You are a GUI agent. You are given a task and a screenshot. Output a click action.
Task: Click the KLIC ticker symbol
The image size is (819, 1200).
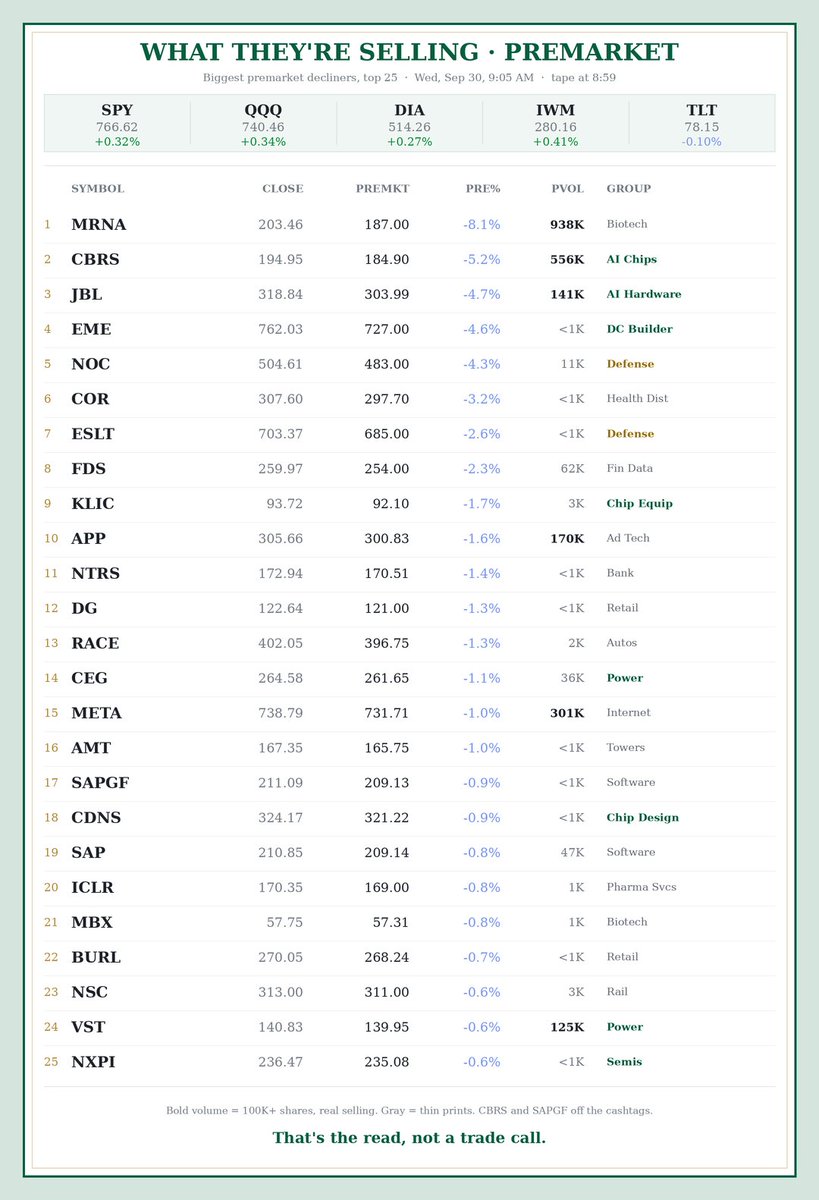click(93, 504)
